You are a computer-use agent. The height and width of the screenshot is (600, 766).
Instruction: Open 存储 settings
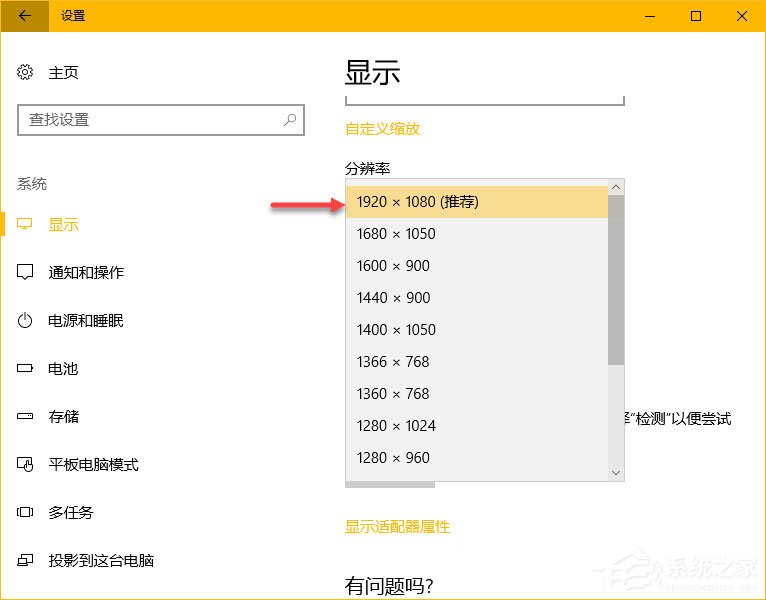[x=64, y=417]
